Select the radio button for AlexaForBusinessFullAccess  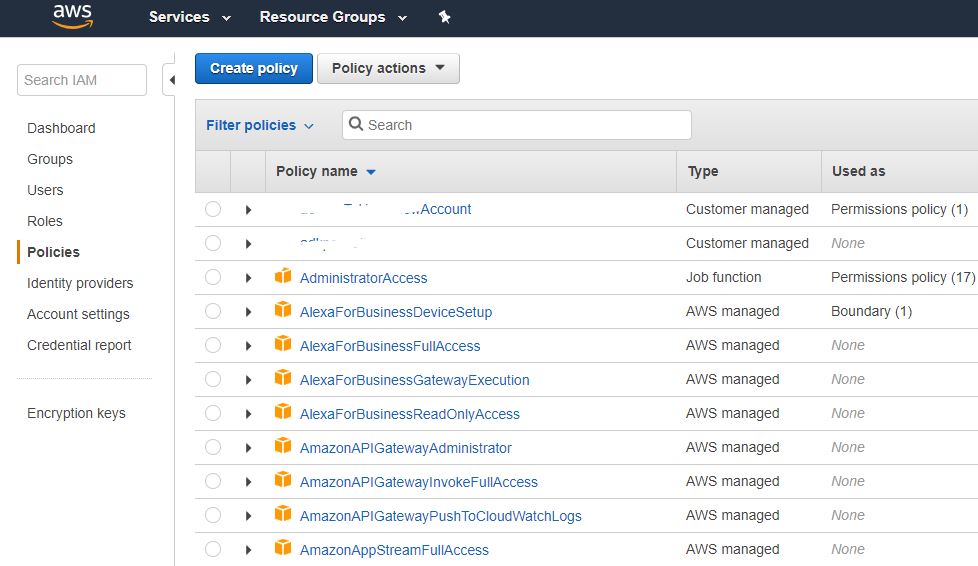pyautogui.click(x=213, y=344)
